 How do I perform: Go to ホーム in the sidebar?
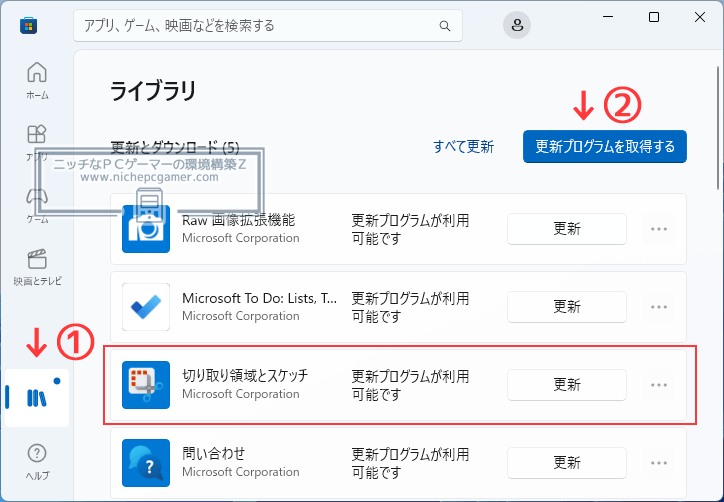coord(37,81)
